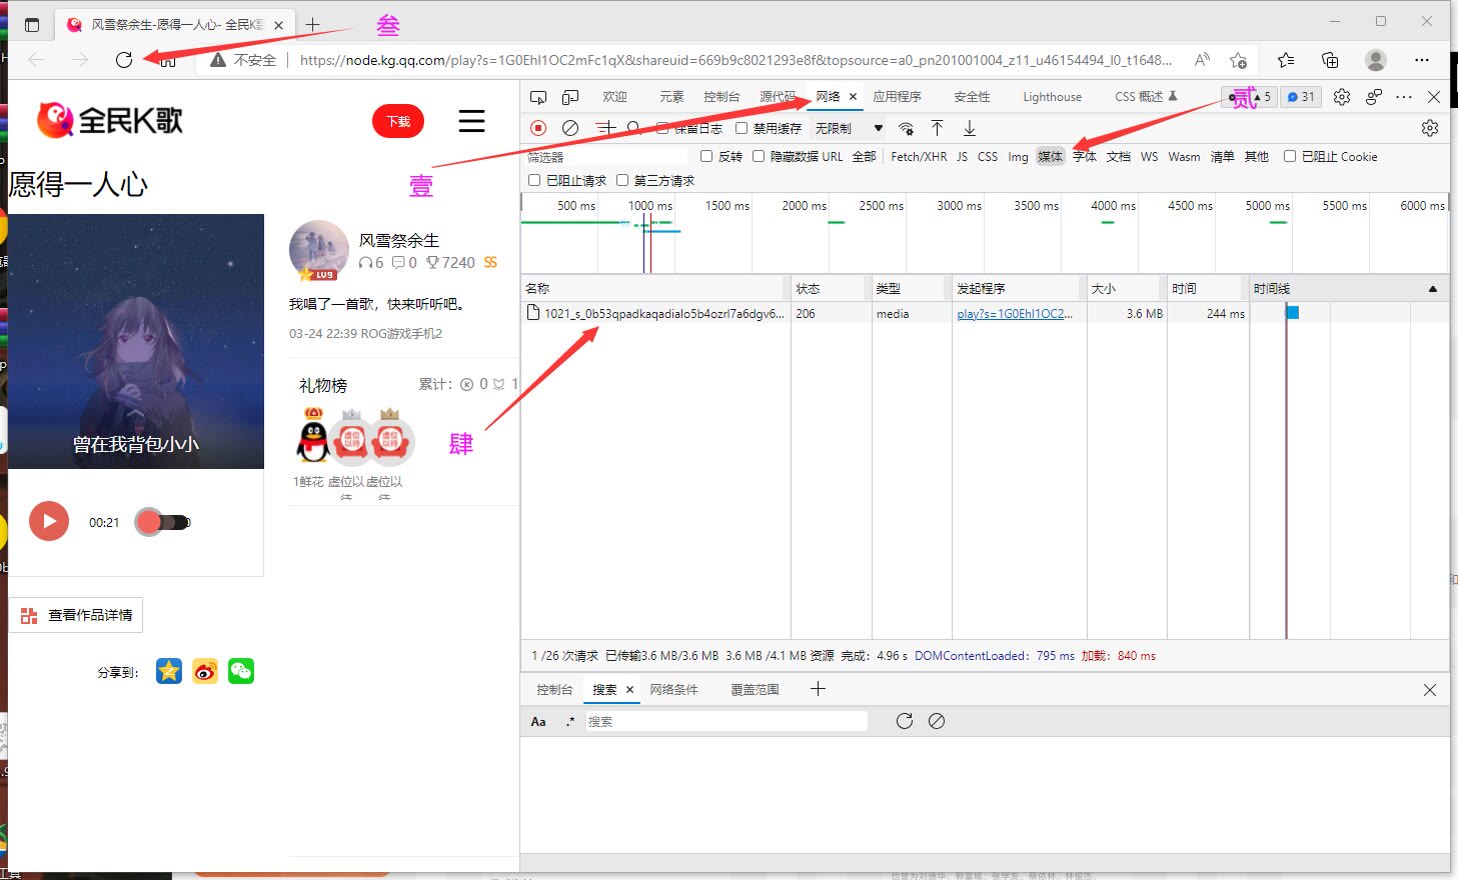Viewport: 1458px width, 880px height.
Task: Open the Lighthouse tab
Action: [1052, 97]
